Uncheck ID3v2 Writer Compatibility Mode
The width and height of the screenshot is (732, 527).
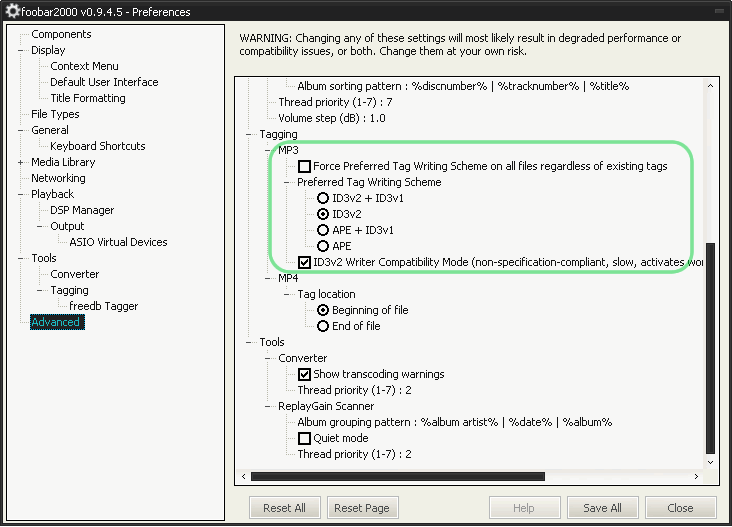[304, 262]
